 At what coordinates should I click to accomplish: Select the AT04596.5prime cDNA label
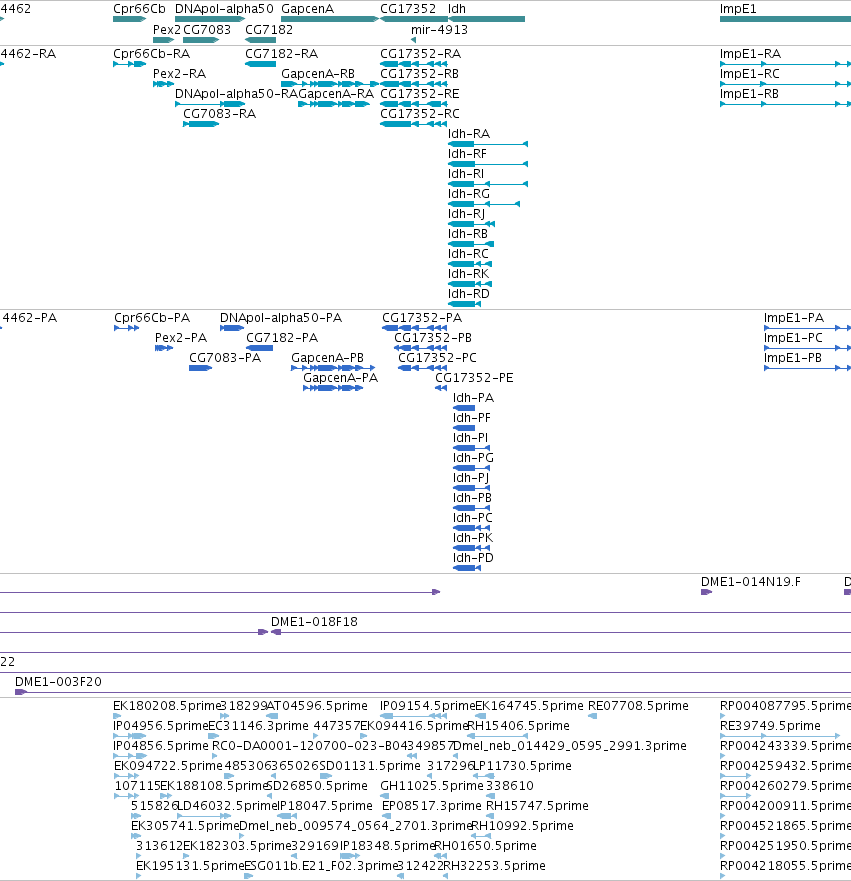[x=317, y=706]
